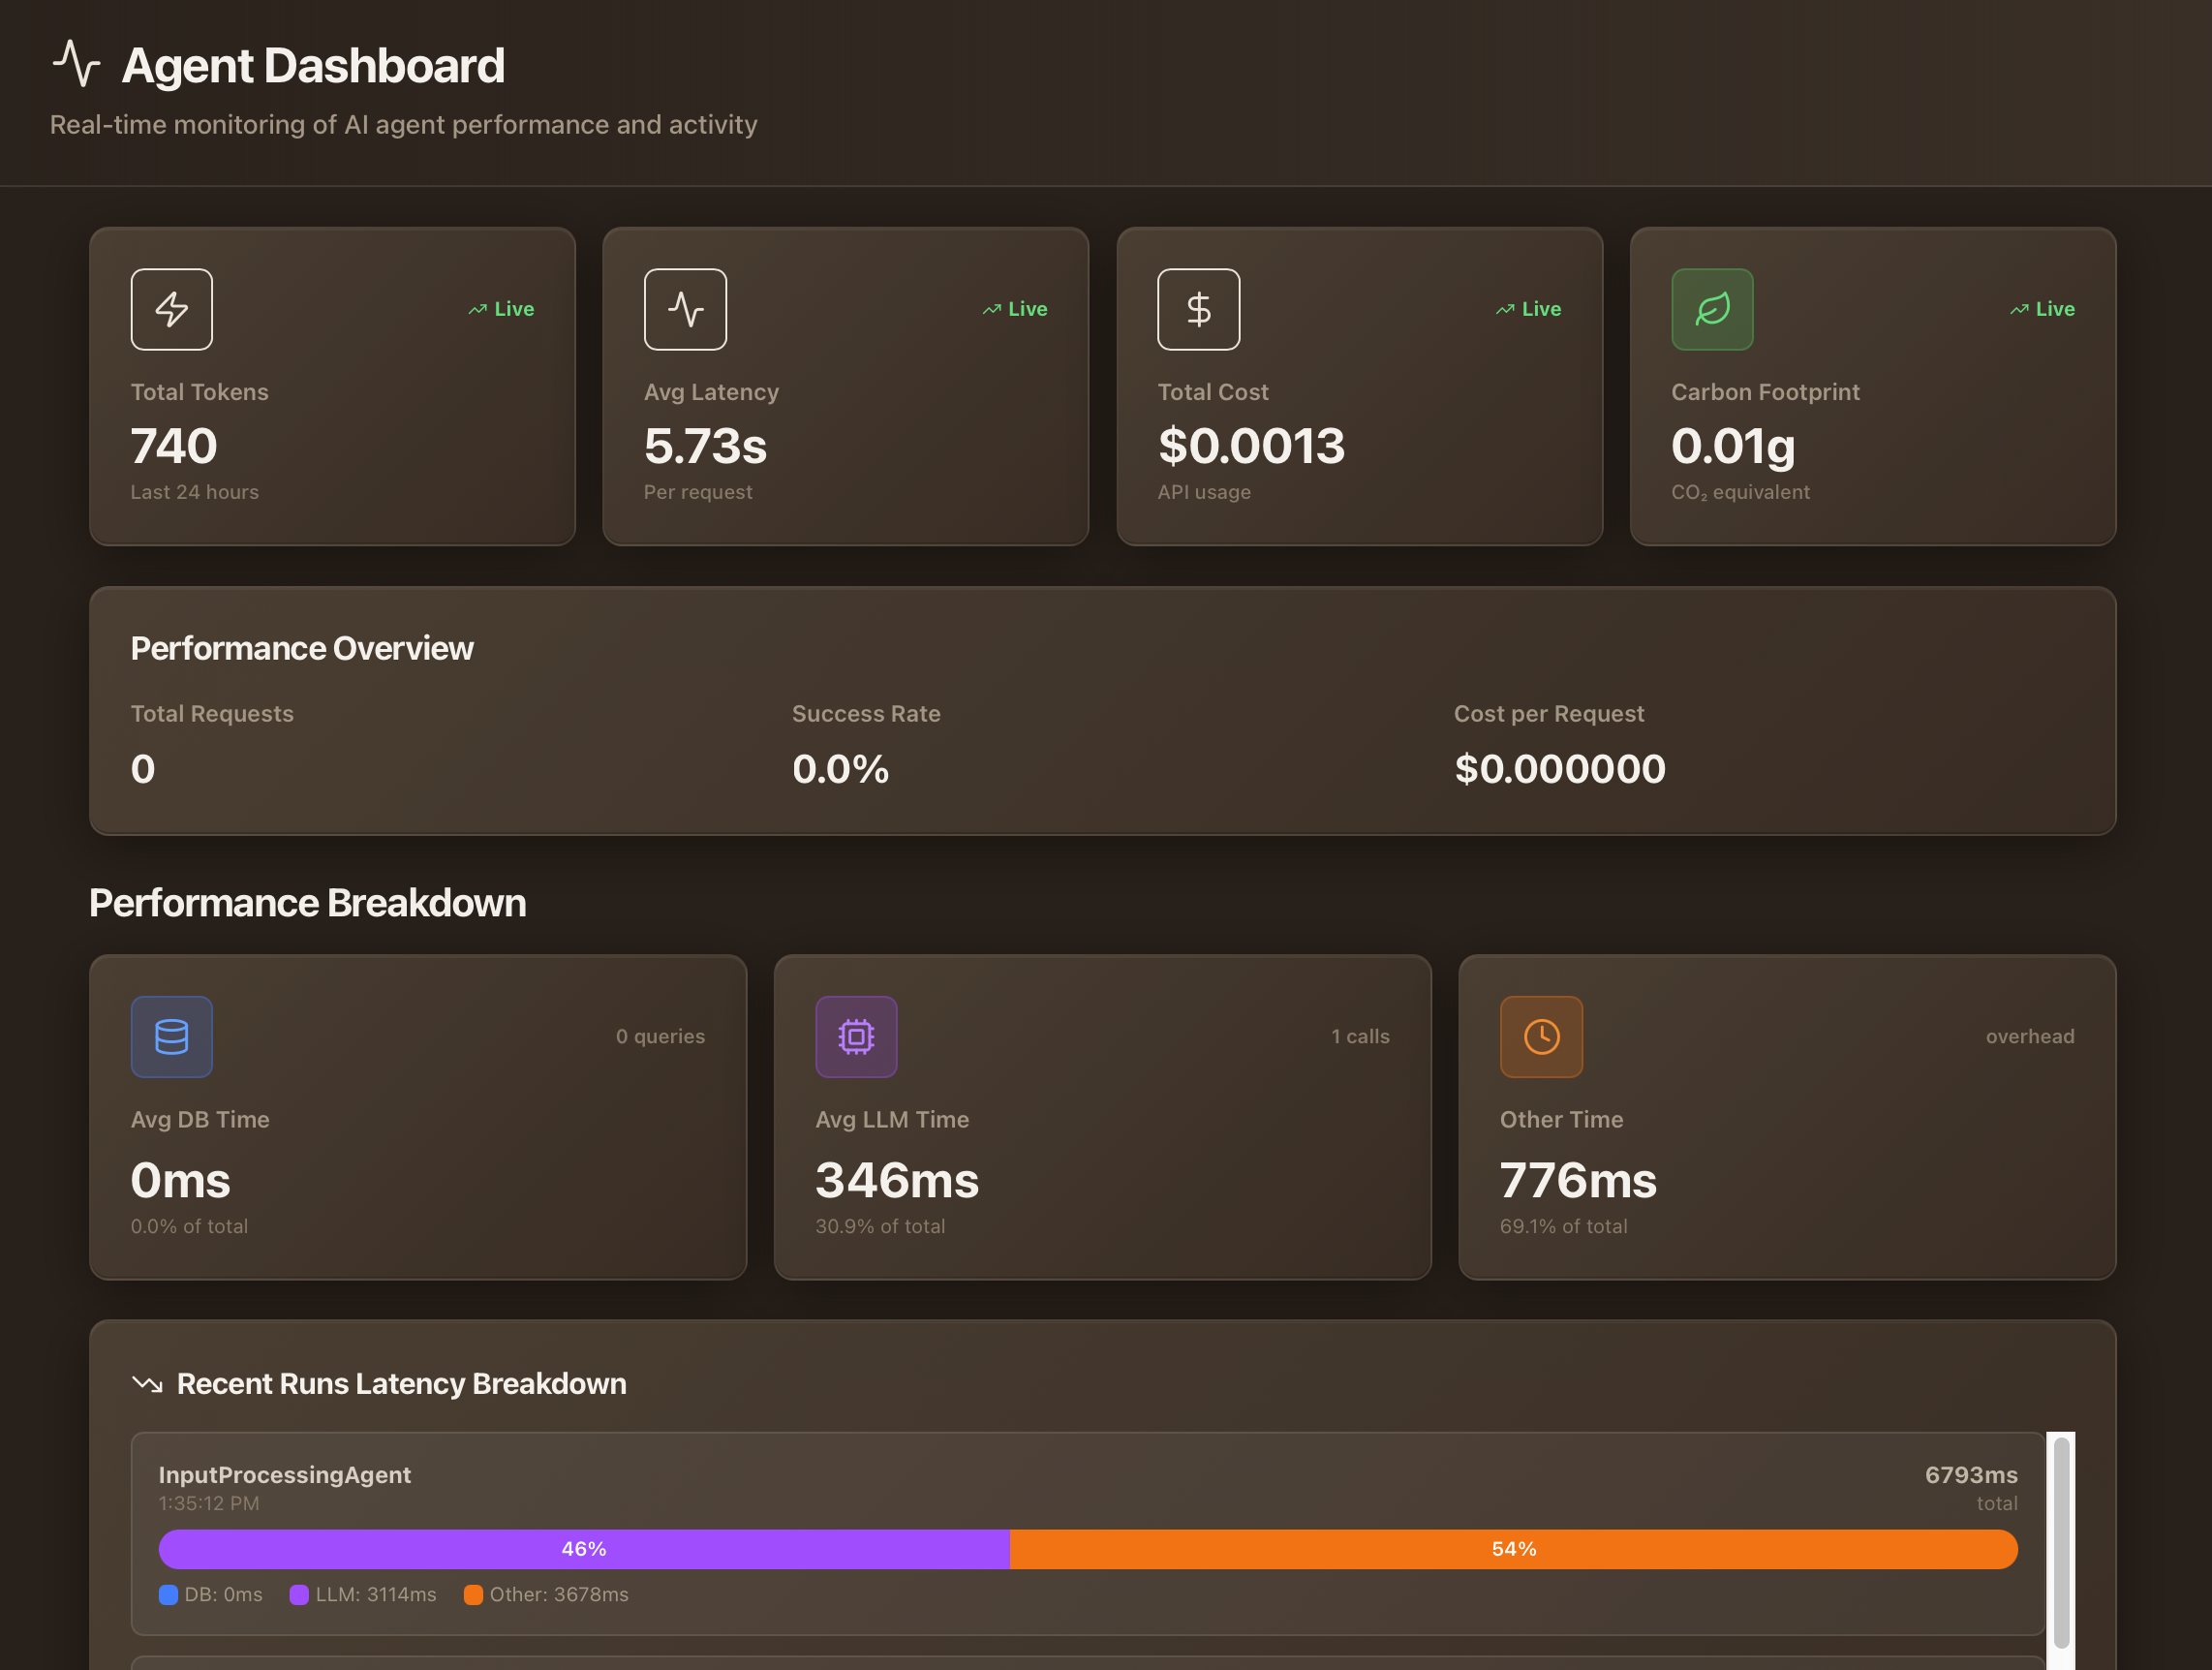Screen dimensions: 2212x1670
Task: Click the blue database Avg DB Time icon
Action: [x=171, y=1036]
